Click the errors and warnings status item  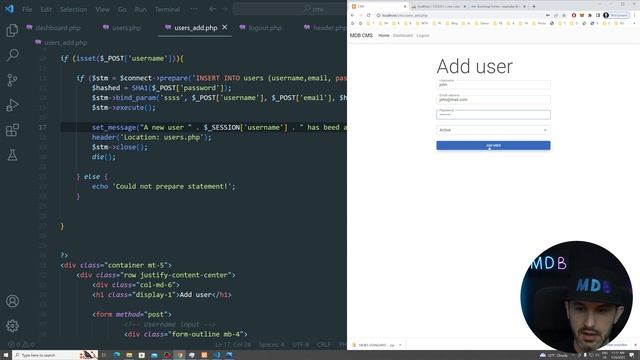pos(21,344)
